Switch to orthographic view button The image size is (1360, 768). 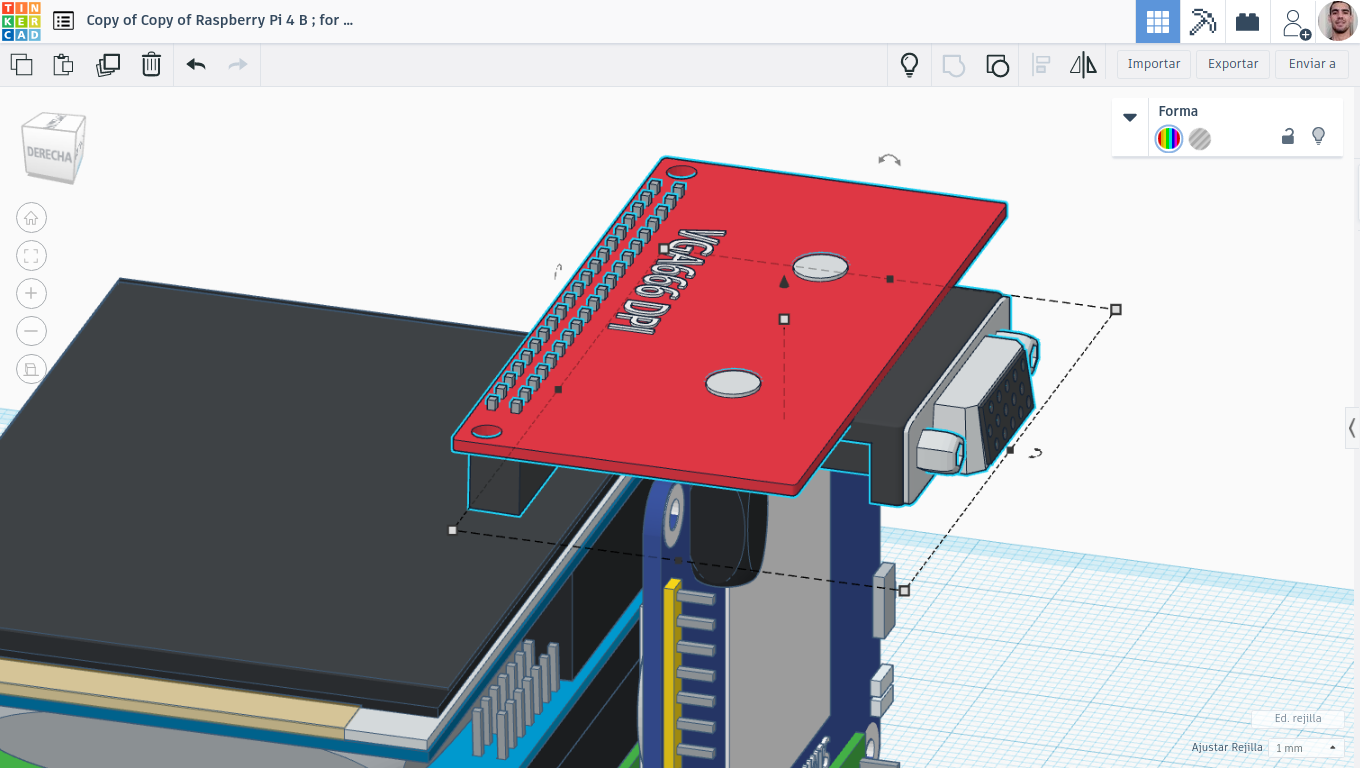(x=31, y=369)
